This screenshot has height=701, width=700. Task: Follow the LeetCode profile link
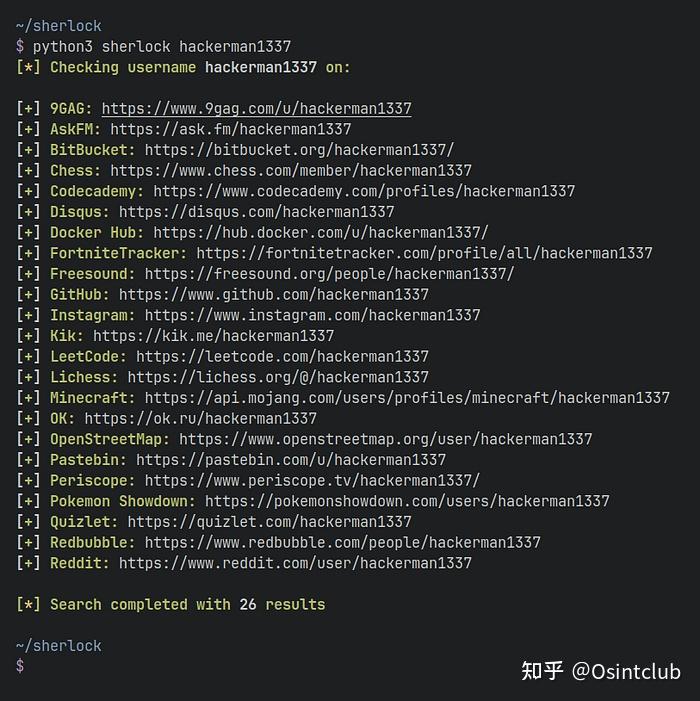[282, 356]
